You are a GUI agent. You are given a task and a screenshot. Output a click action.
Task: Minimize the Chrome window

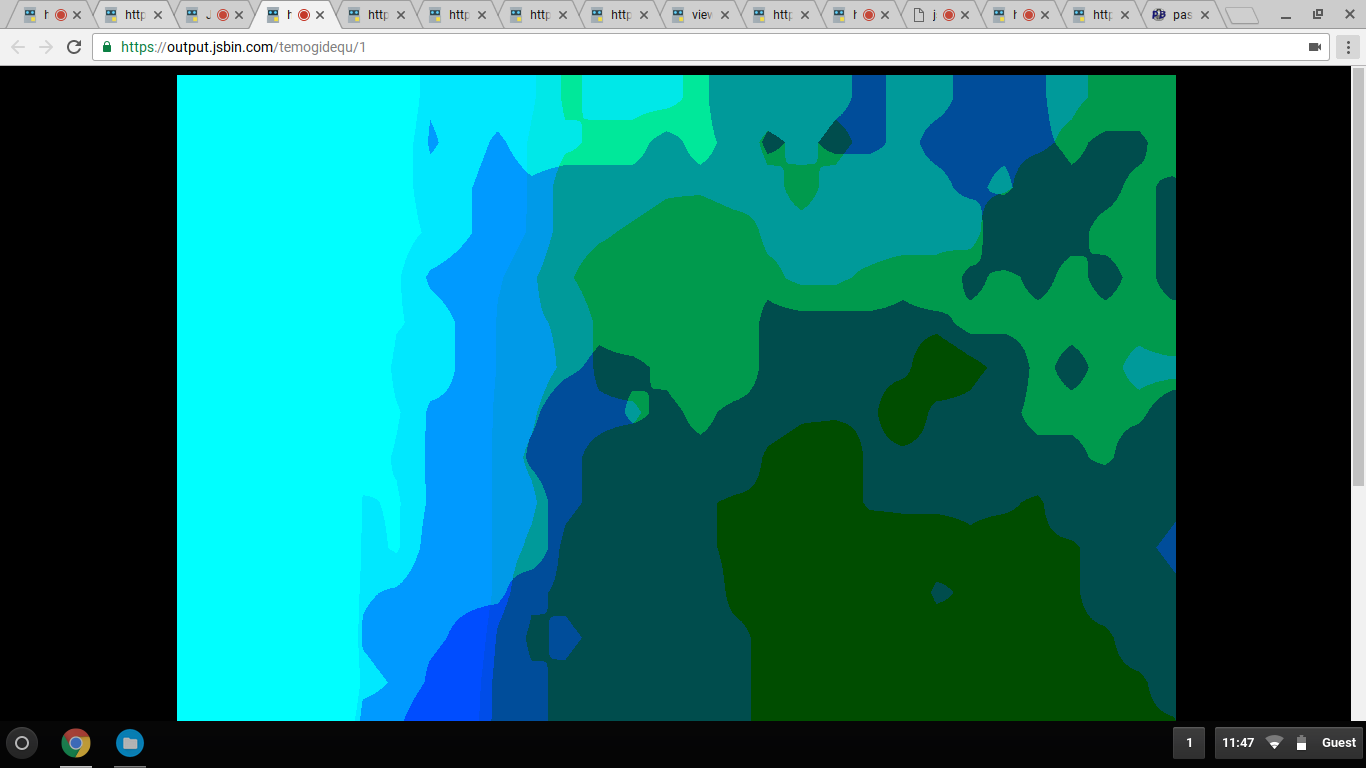point(1286,14)
